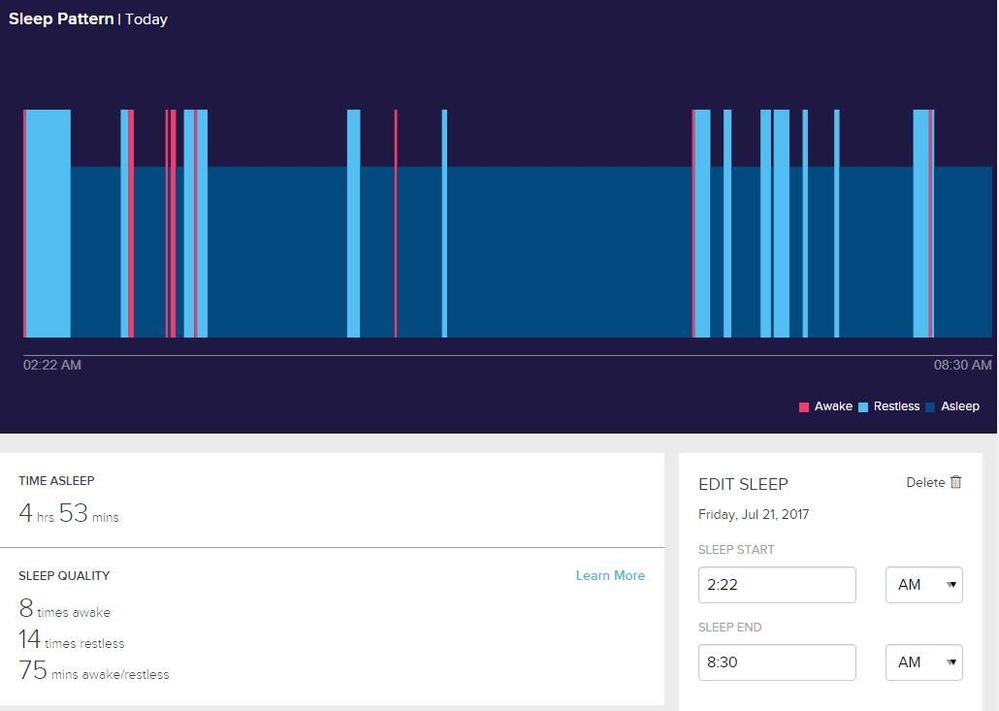The height and width of the screenshot is (711, 999).
Task: Click the Sleep Pattern heading
Action: (x=61, y=19)
